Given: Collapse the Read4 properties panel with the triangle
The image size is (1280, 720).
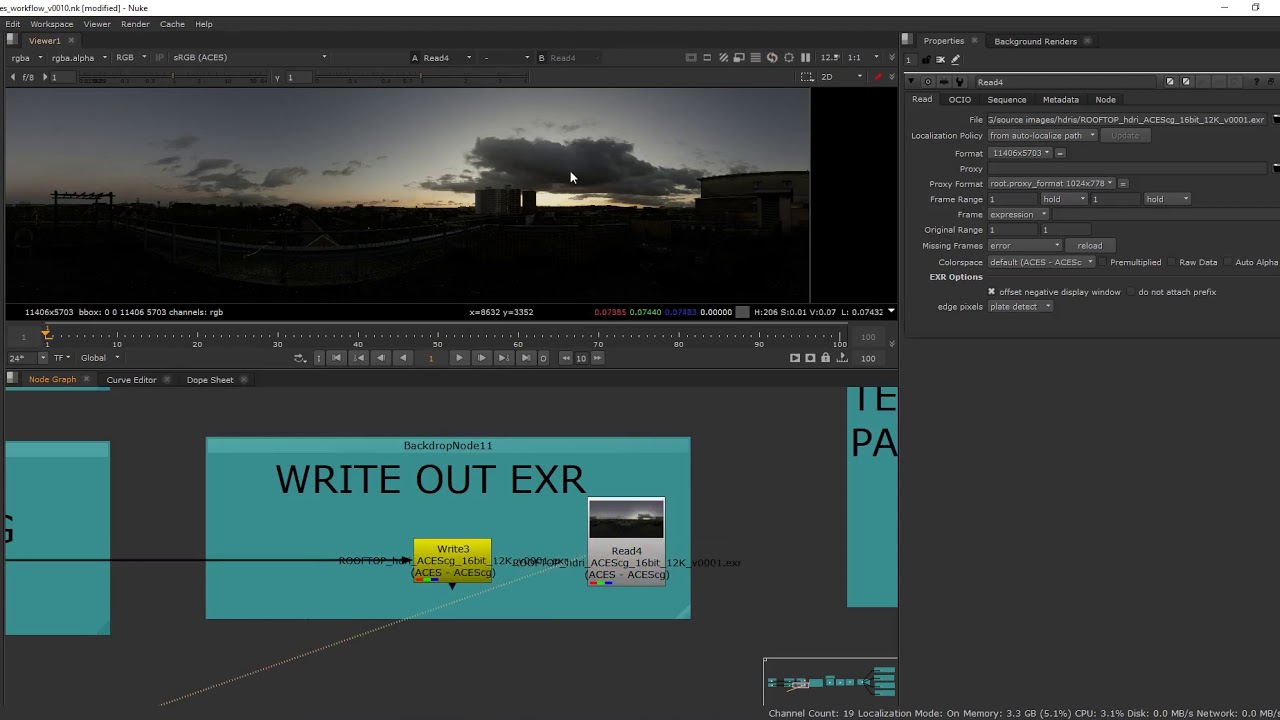Looking at the screenshot, I should (x=910, y=82).
